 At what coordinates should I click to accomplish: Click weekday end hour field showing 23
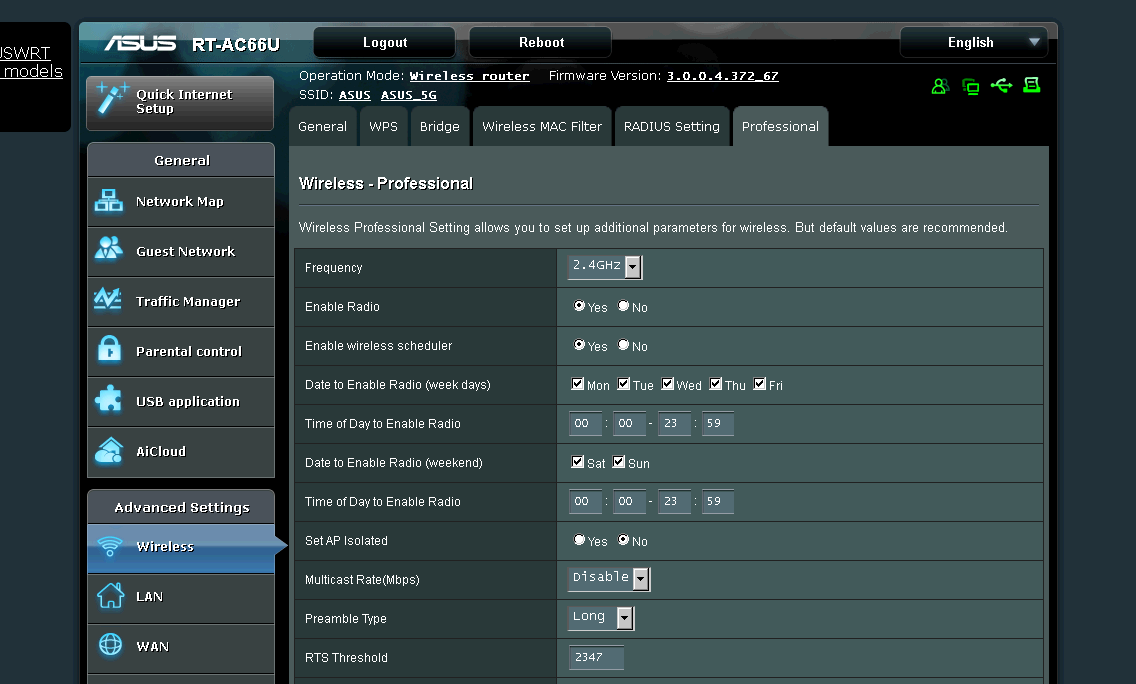point(674,423)
